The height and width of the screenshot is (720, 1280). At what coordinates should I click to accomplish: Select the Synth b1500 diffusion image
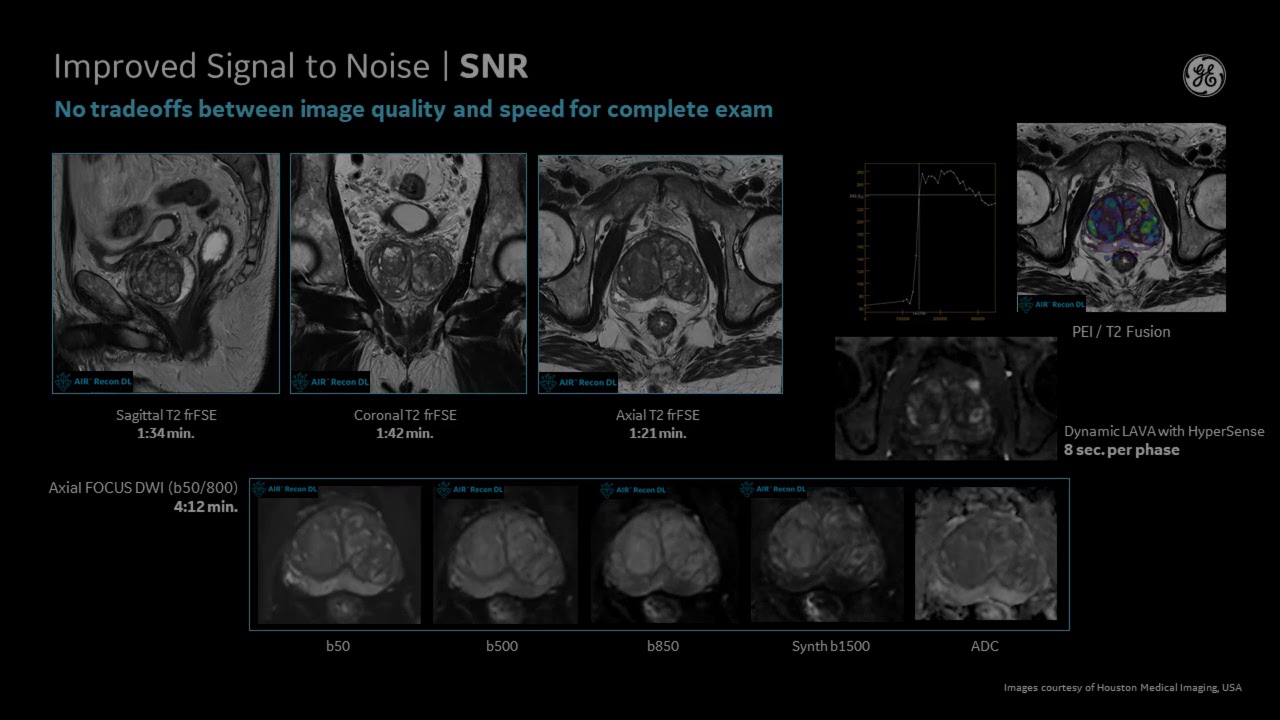(x=827, y=555)
